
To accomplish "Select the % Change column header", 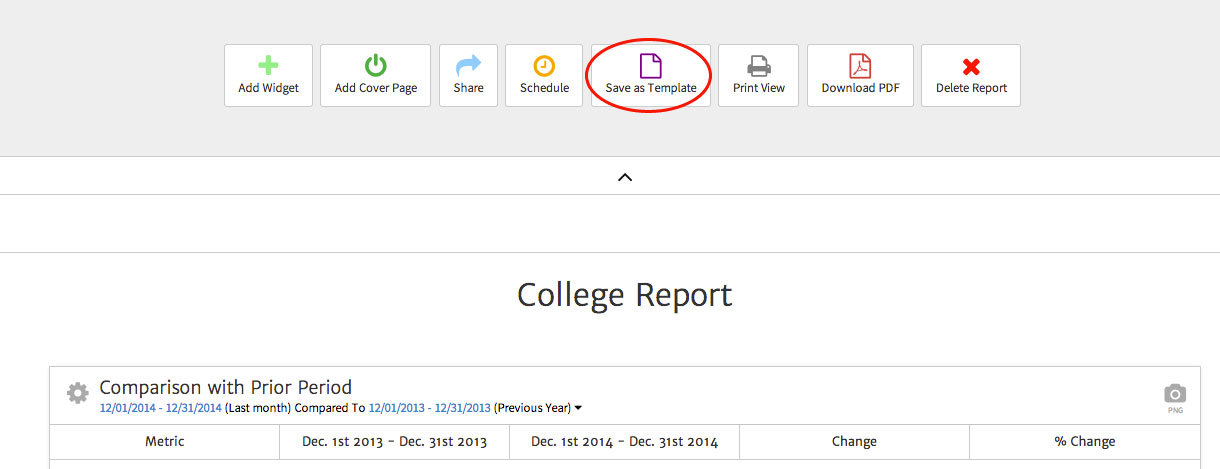I will tap(1084, 442).
